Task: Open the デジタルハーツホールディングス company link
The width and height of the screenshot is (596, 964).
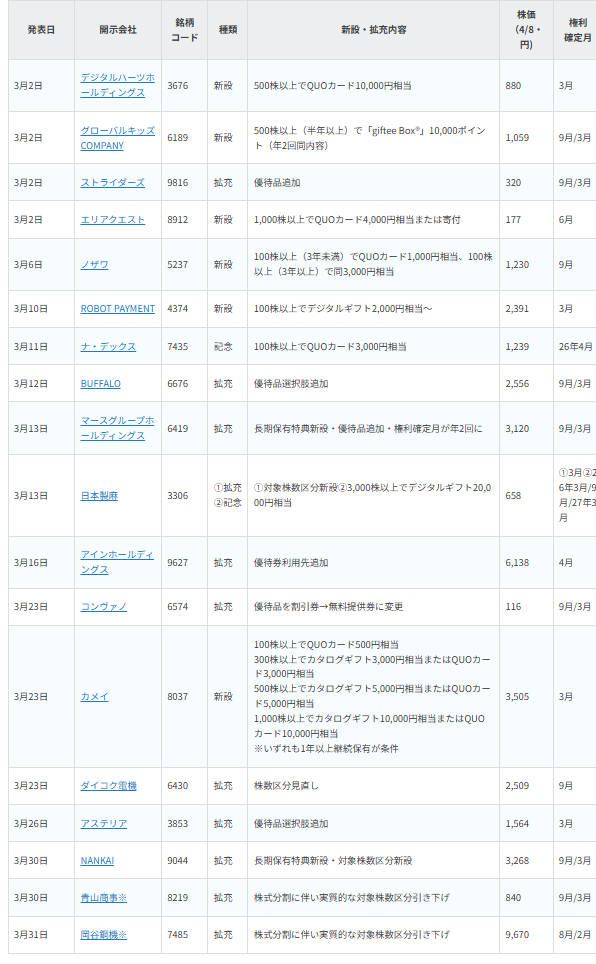Action: click(117, 85)
